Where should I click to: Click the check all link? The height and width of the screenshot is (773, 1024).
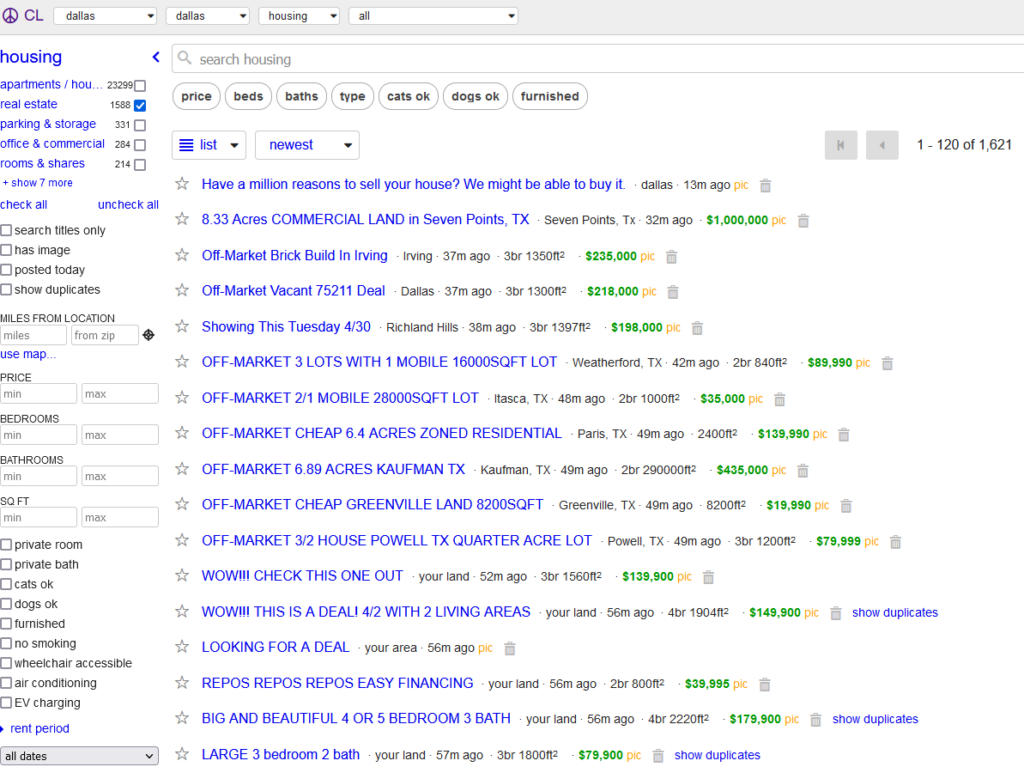tap(24, 205)
